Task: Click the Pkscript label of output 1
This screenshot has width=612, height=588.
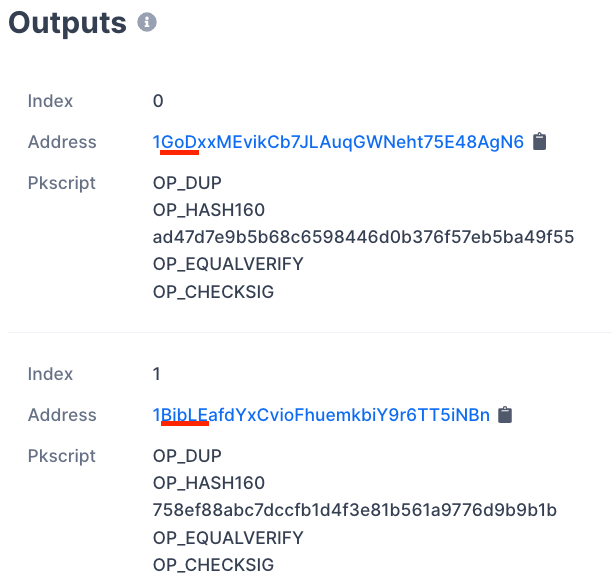Action: click(62, 456)
